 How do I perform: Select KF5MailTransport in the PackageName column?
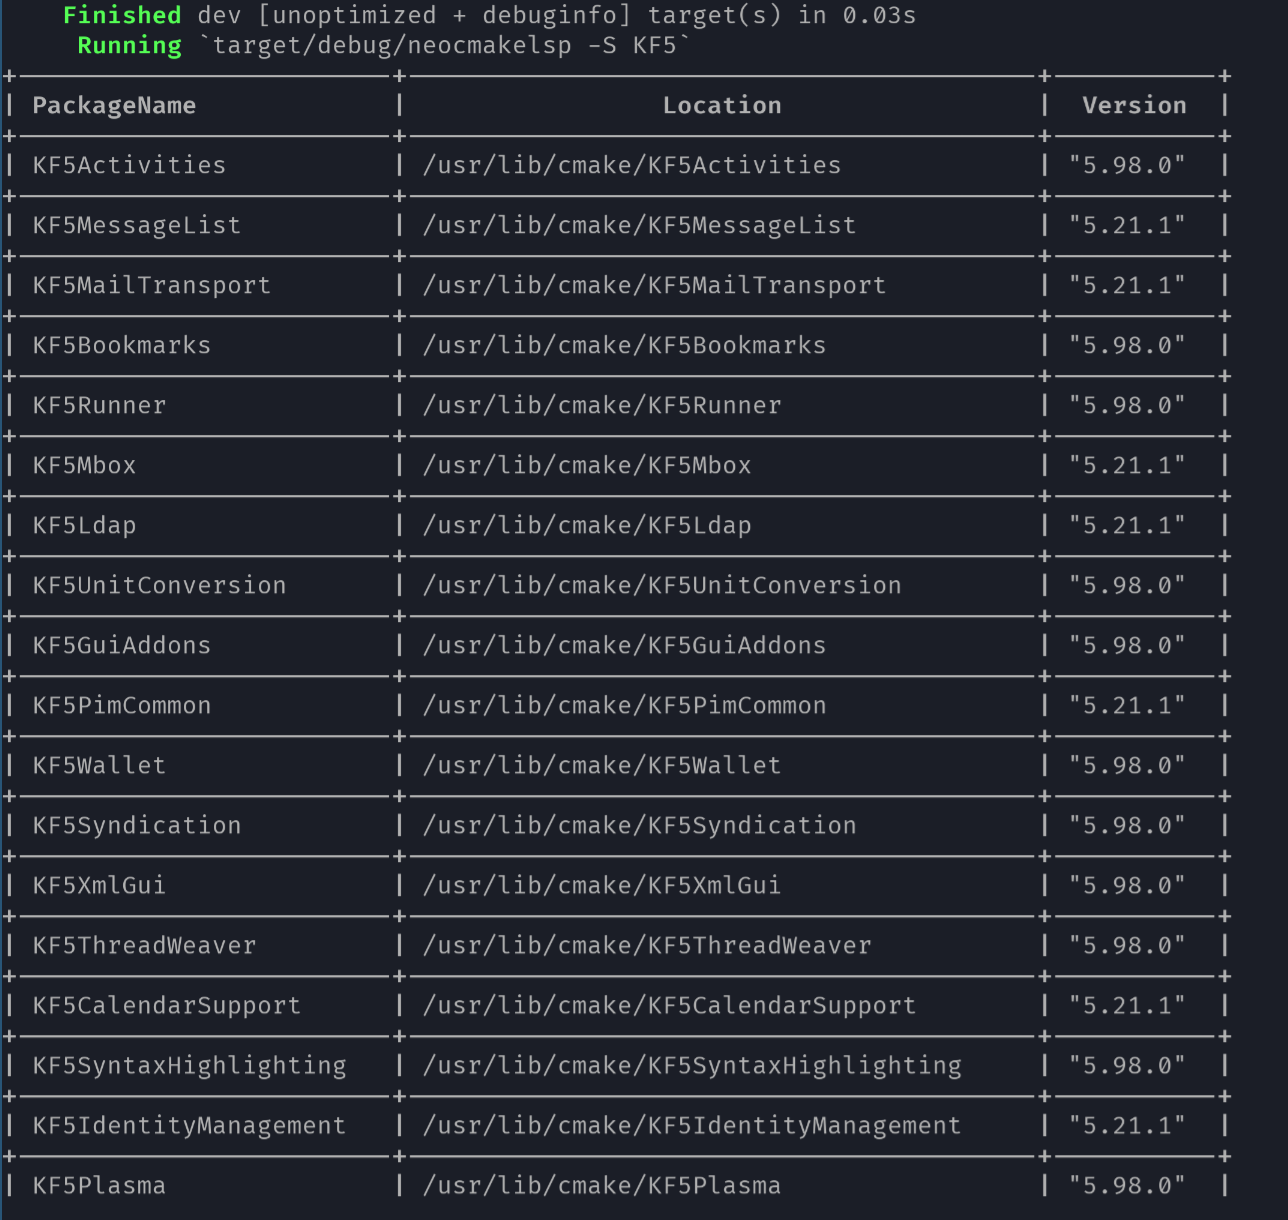click(152, 286)
